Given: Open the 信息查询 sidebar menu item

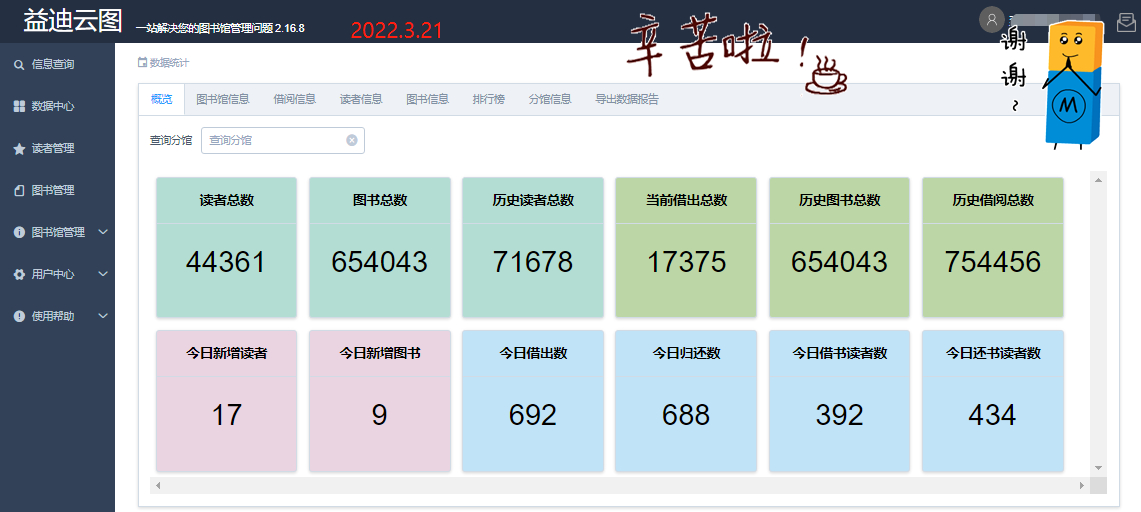Looking at the screenshot, I should coord(53,64).
